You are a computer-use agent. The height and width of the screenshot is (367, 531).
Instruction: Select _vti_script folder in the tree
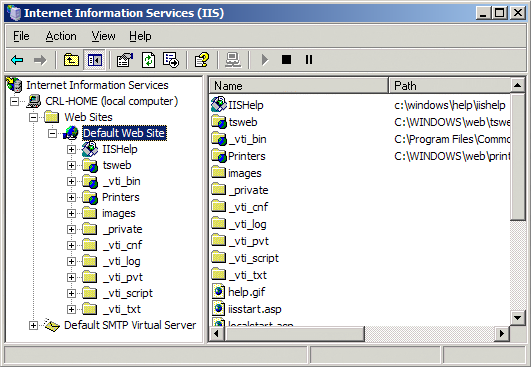pyautogui.click(x=127, y=293)
